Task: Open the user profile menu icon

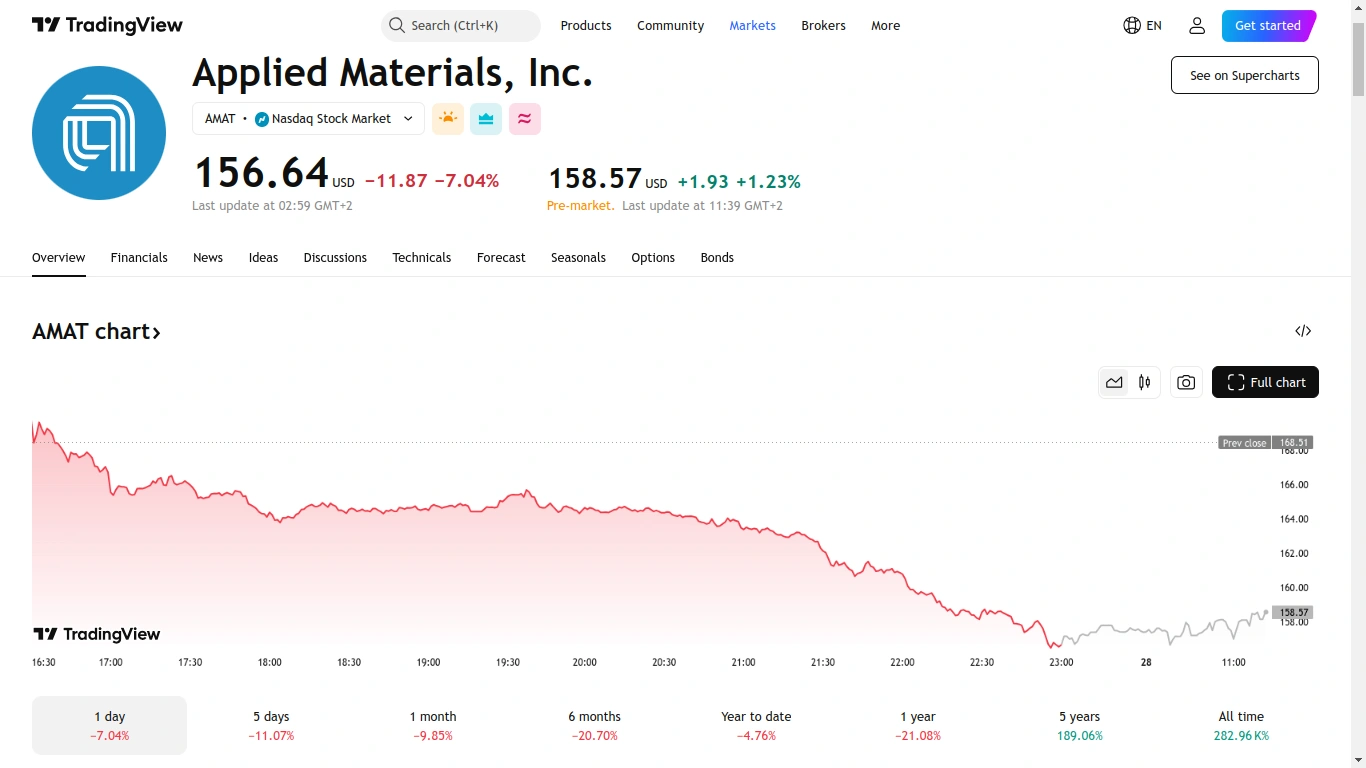Action: [1197, 26]
